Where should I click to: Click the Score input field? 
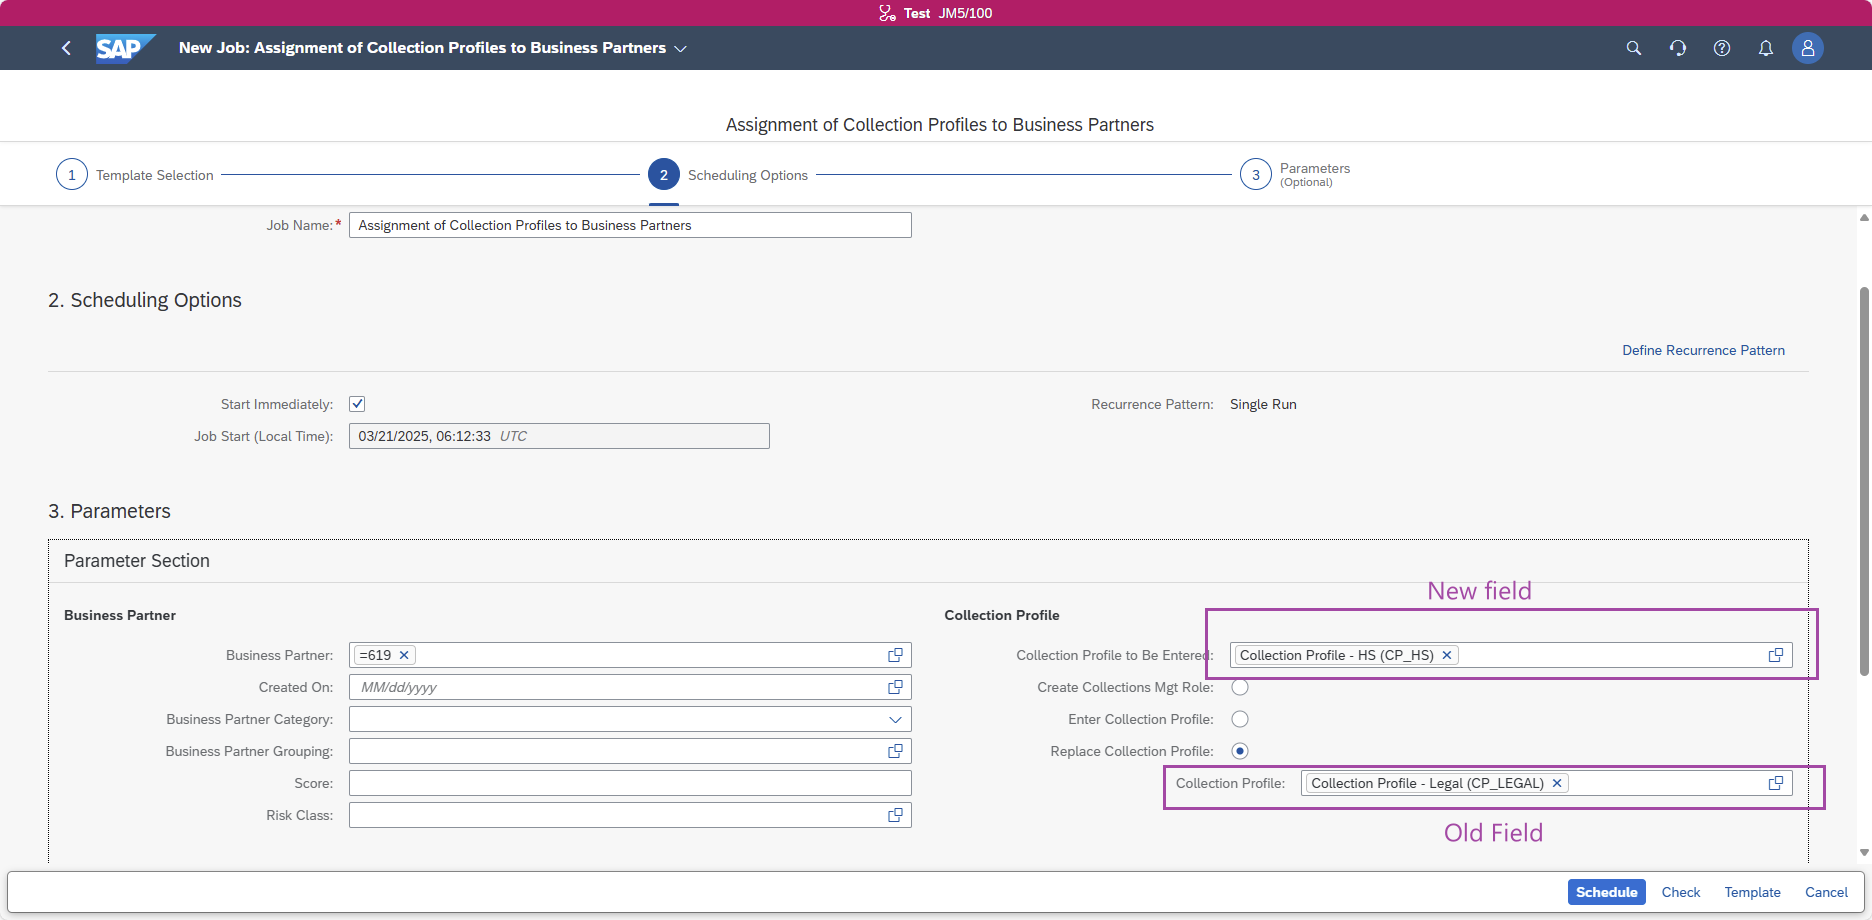630,783
